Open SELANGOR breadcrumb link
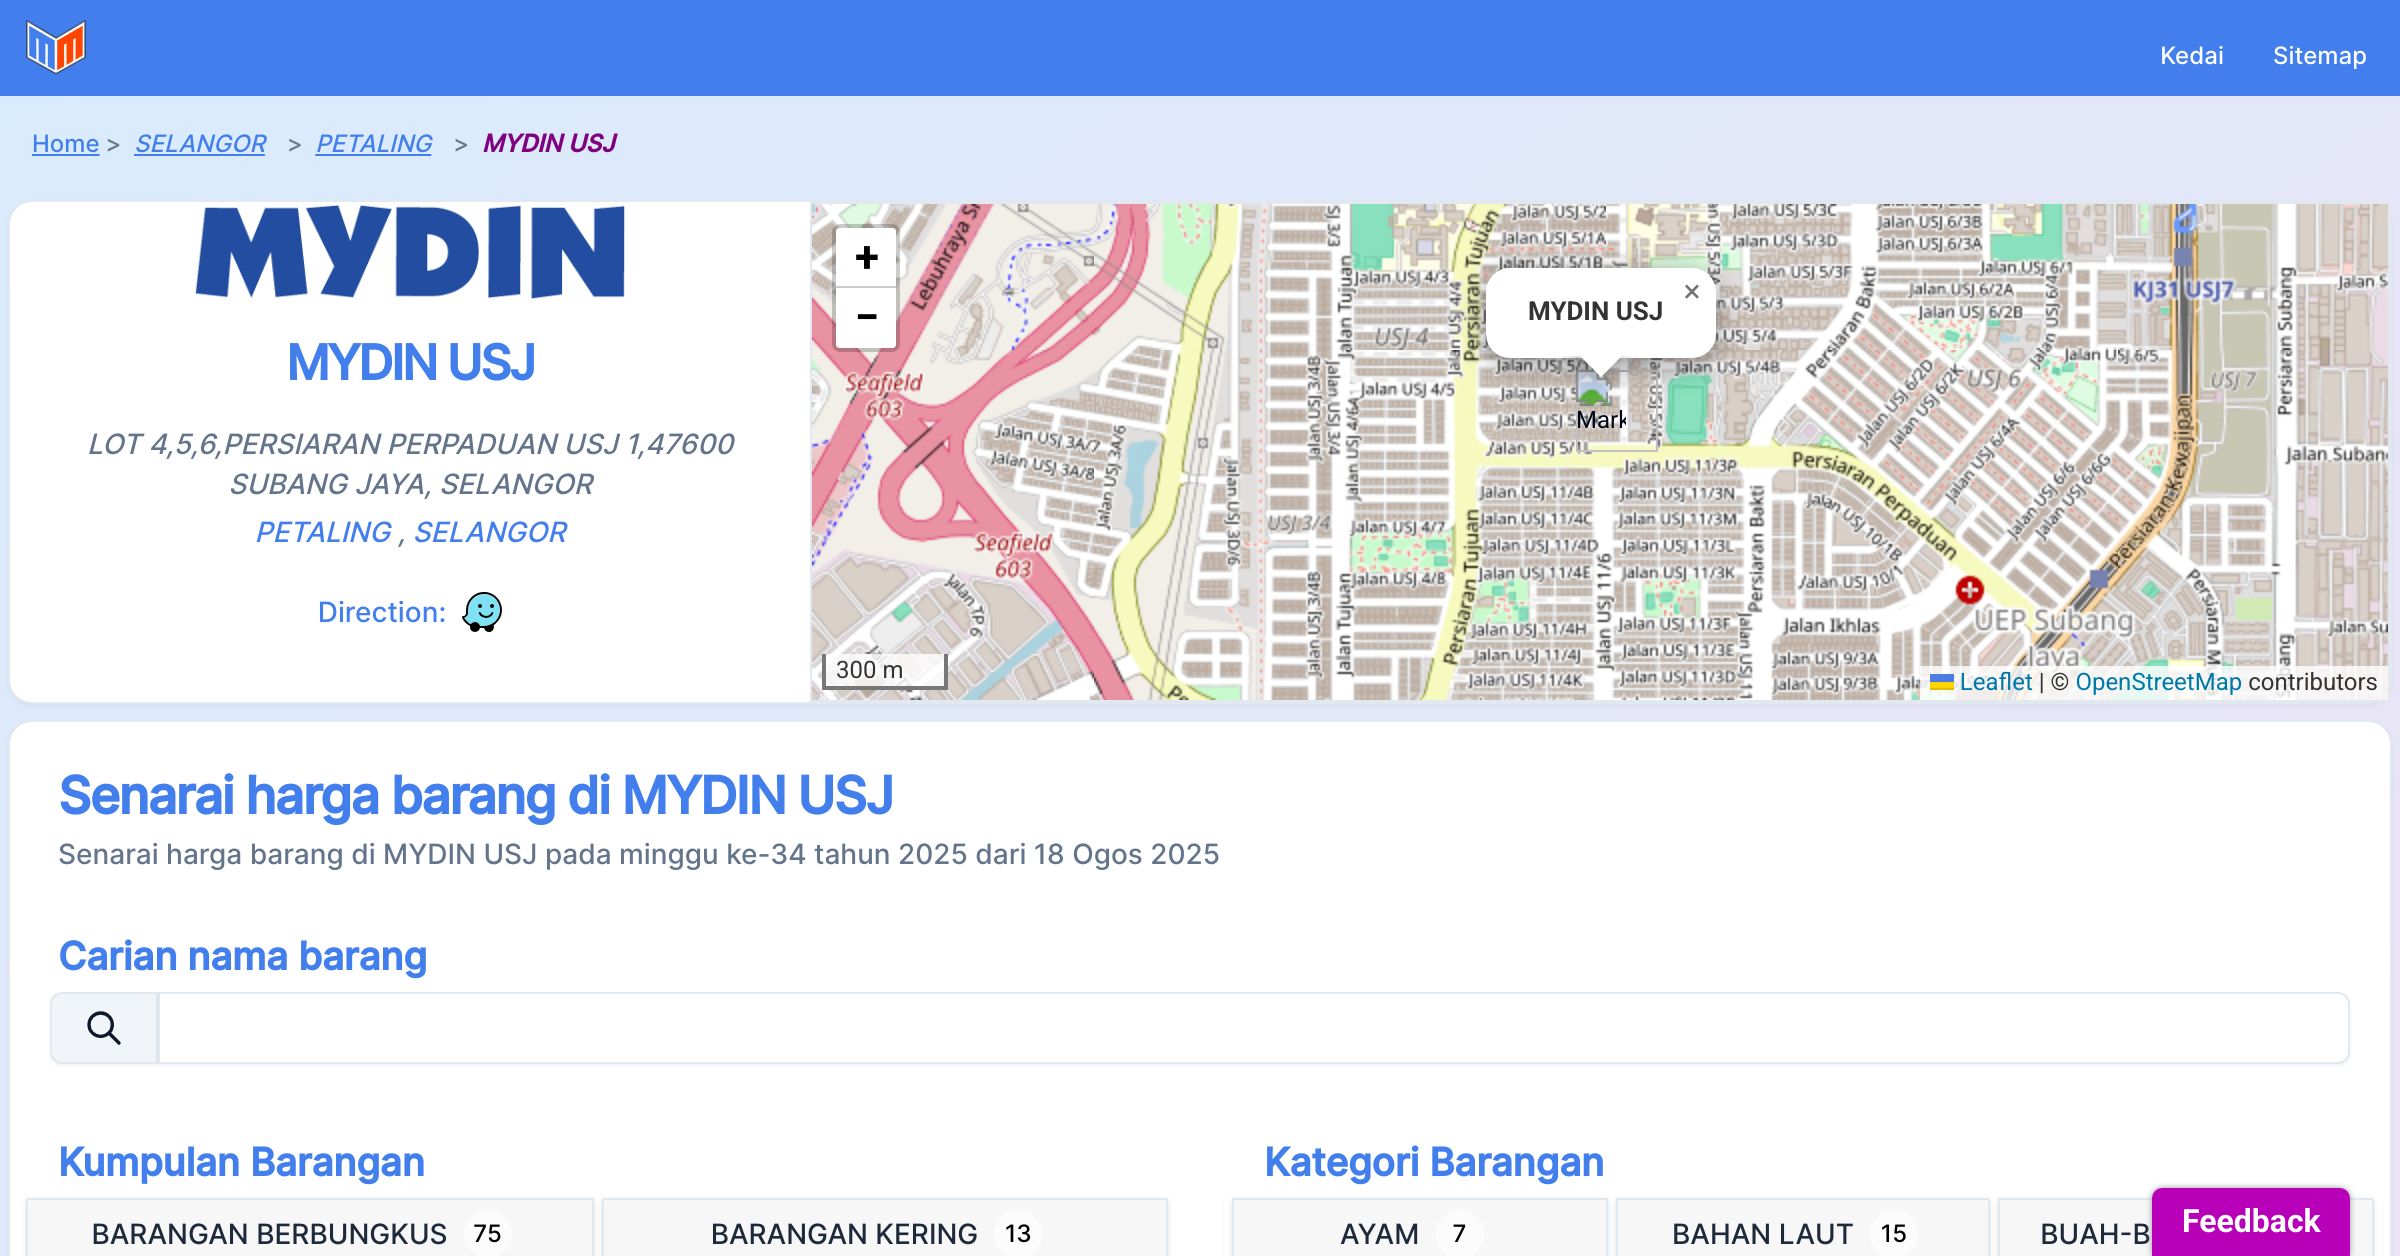Image resolution: width=2400 pixels, height=1256 pixels. click(200, 143)
